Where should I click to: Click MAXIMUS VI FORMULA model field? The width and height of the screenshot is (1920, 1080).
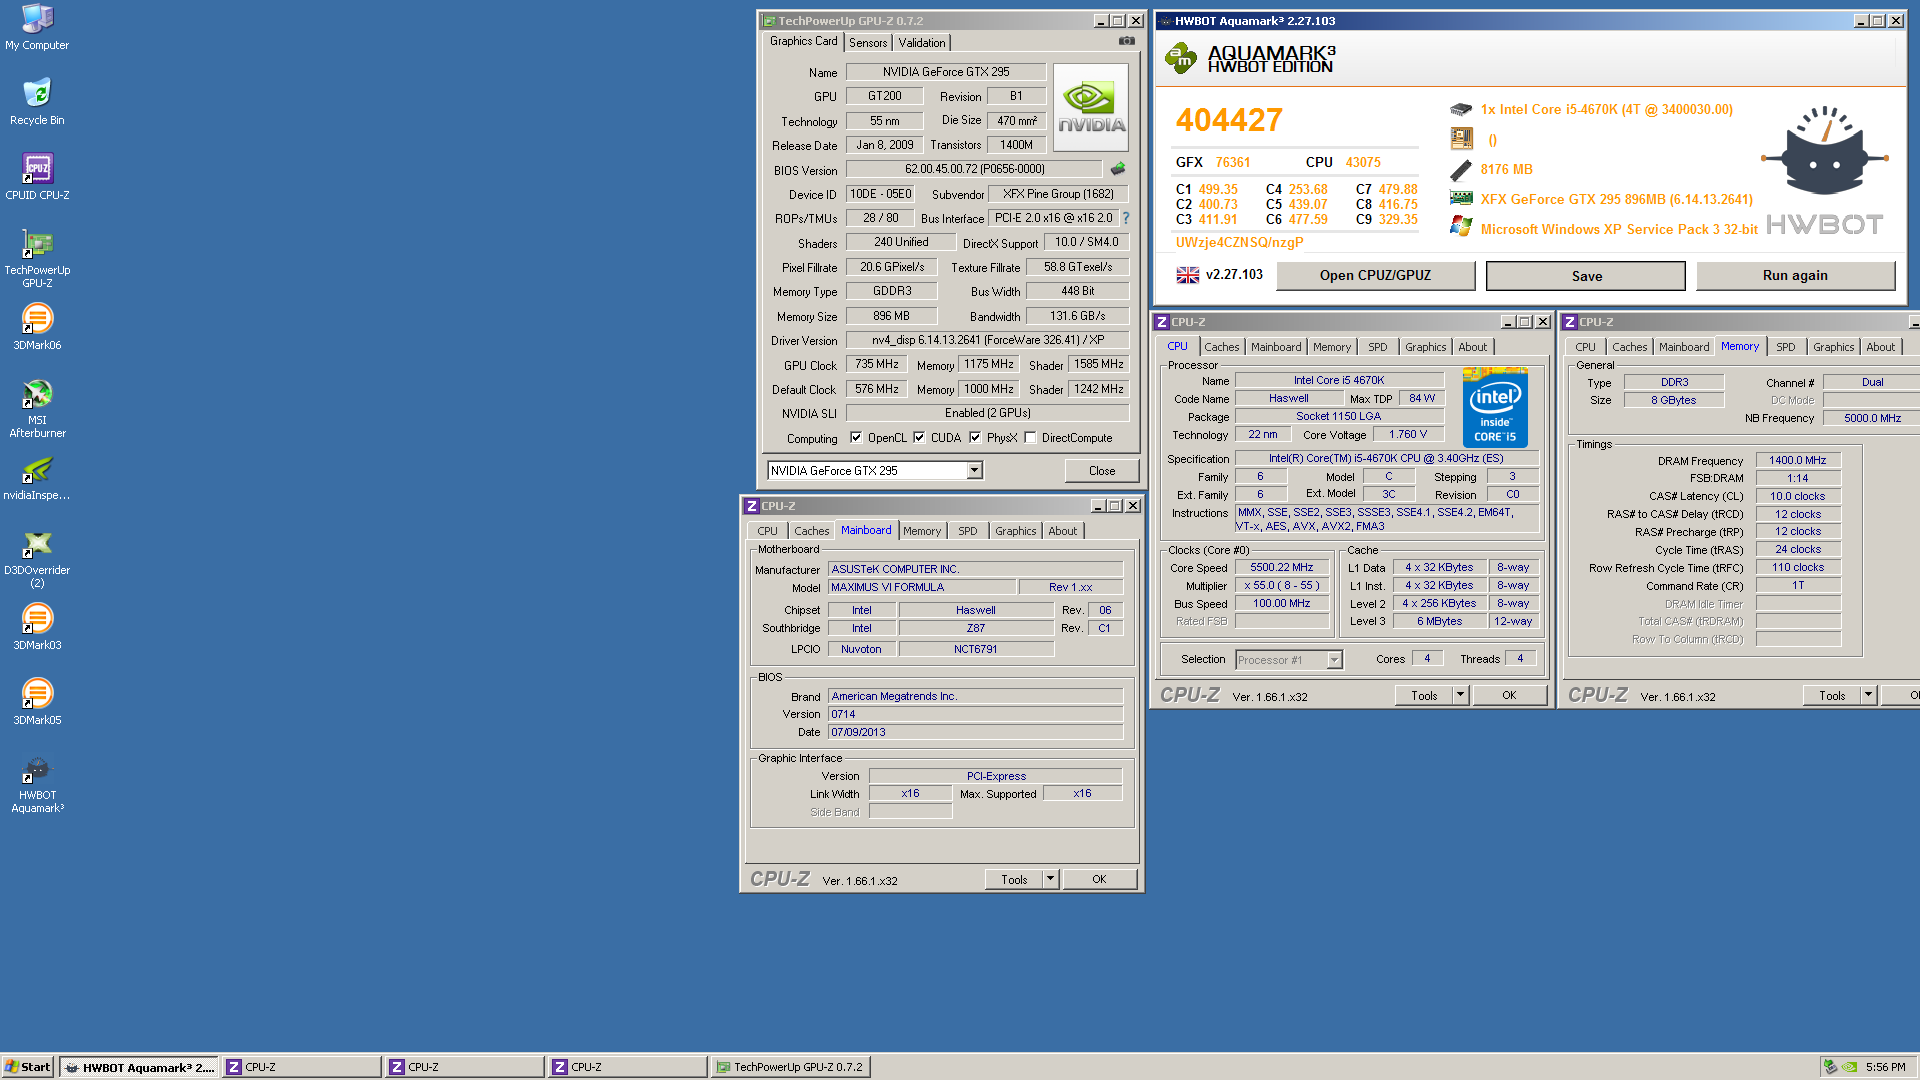[921, 587]
